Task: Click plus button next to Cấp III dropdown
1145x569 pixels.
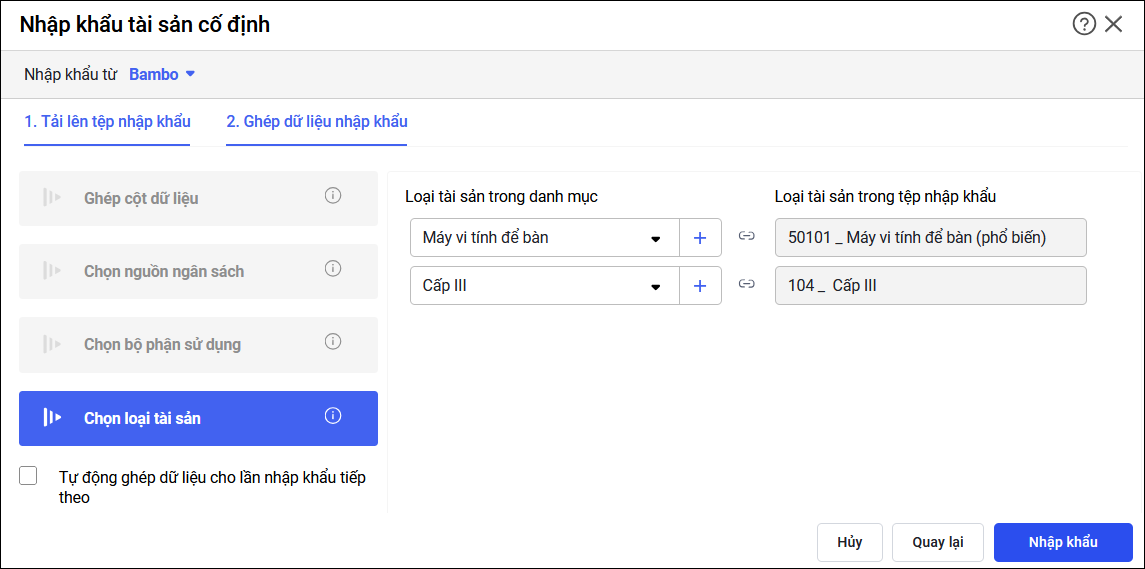Action: (700, 286)
